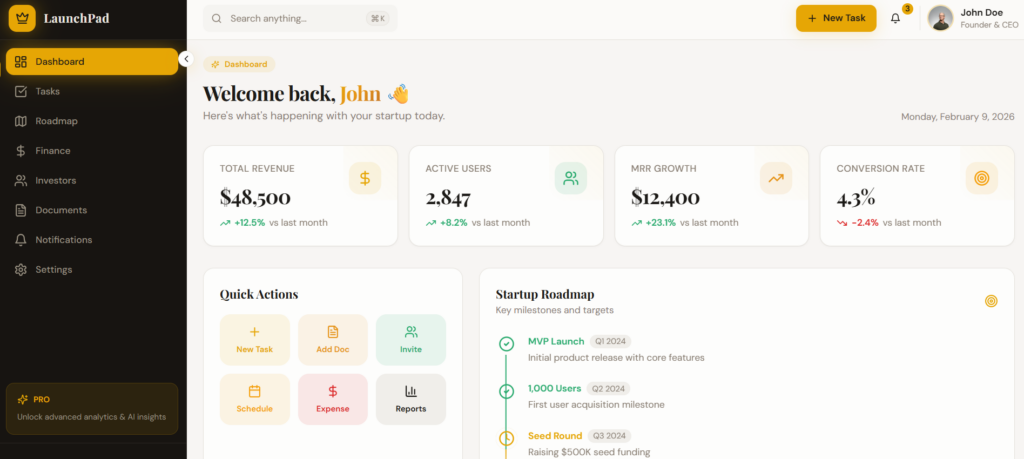Click the Q1 2024 tag

point(611,341)
